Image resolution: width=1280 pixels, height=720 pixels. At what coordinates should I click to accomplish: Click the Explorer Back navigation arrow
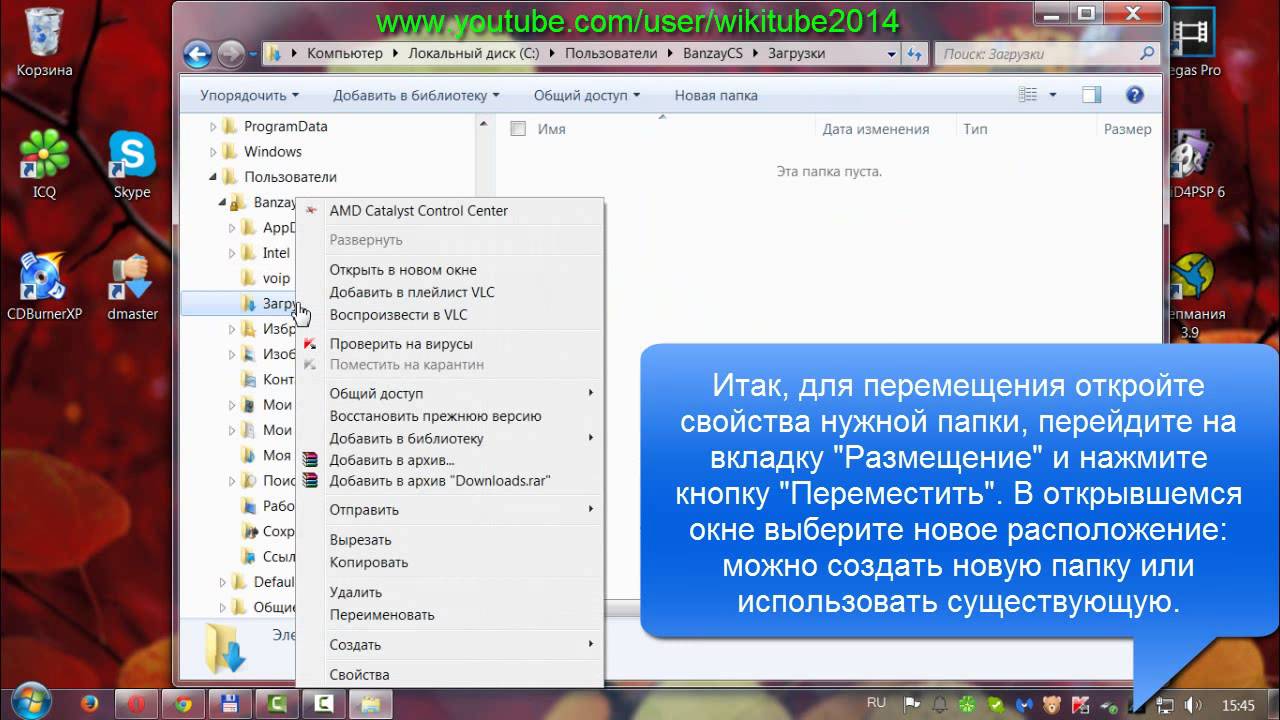pyautogui.click(x=198, y=54)
